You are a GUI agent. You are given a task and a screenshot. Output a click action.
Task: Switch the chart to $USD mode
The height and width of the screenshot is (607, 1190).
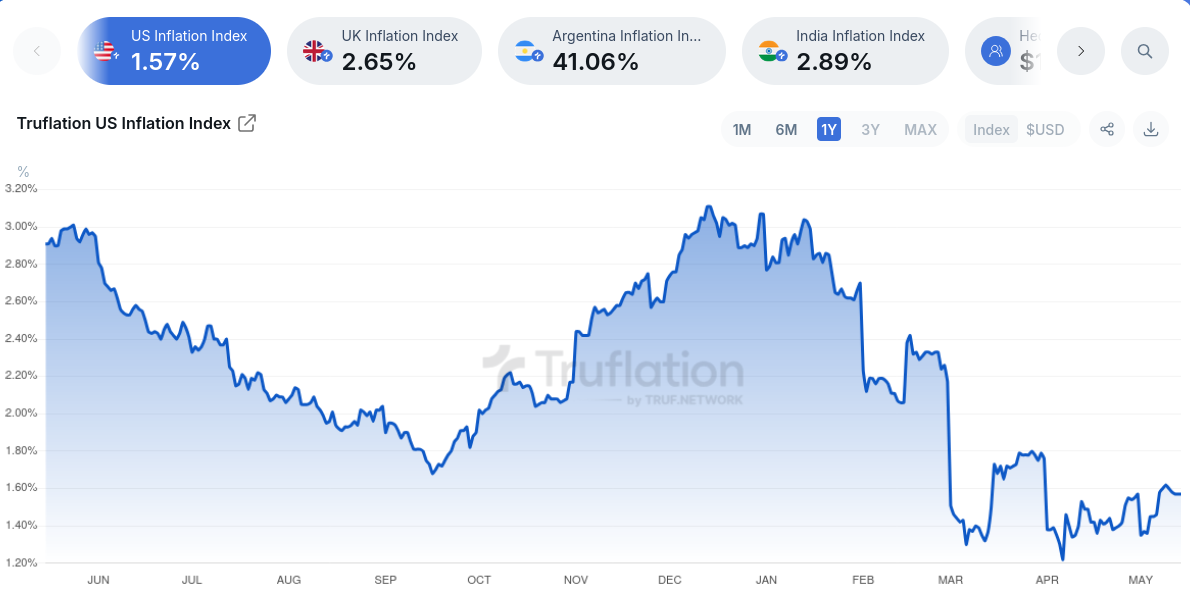pyautogui.click(x=1045, y=130)
